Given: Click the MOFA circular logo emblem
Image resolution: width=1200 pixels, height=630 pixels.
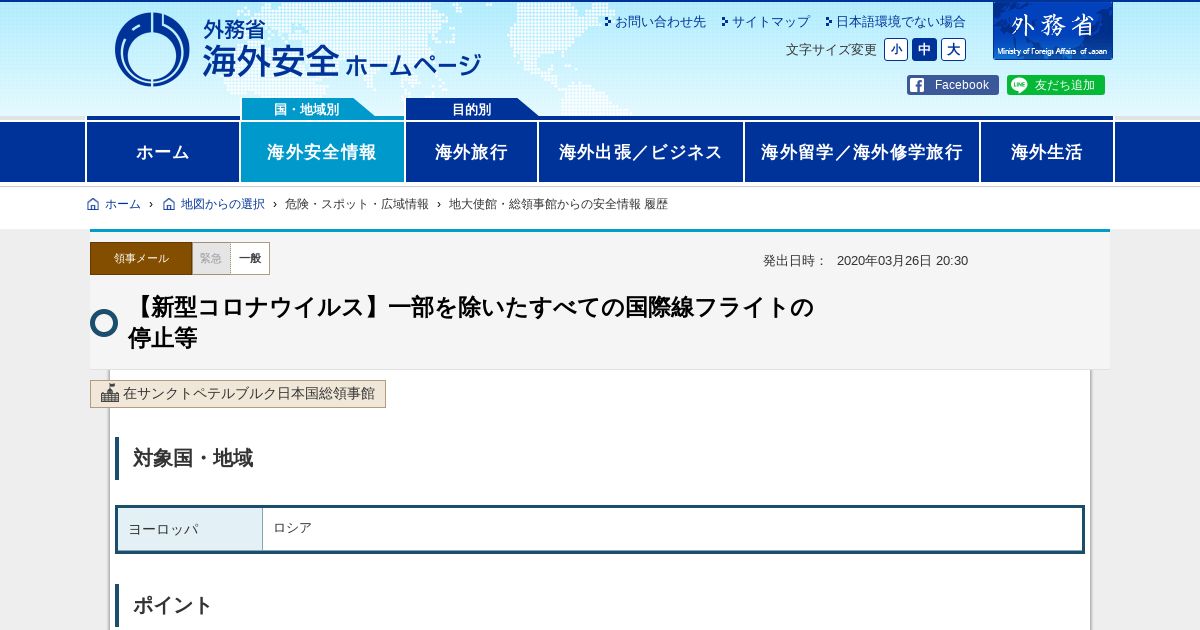Looking at the screenshot, I should pos(152,49).
